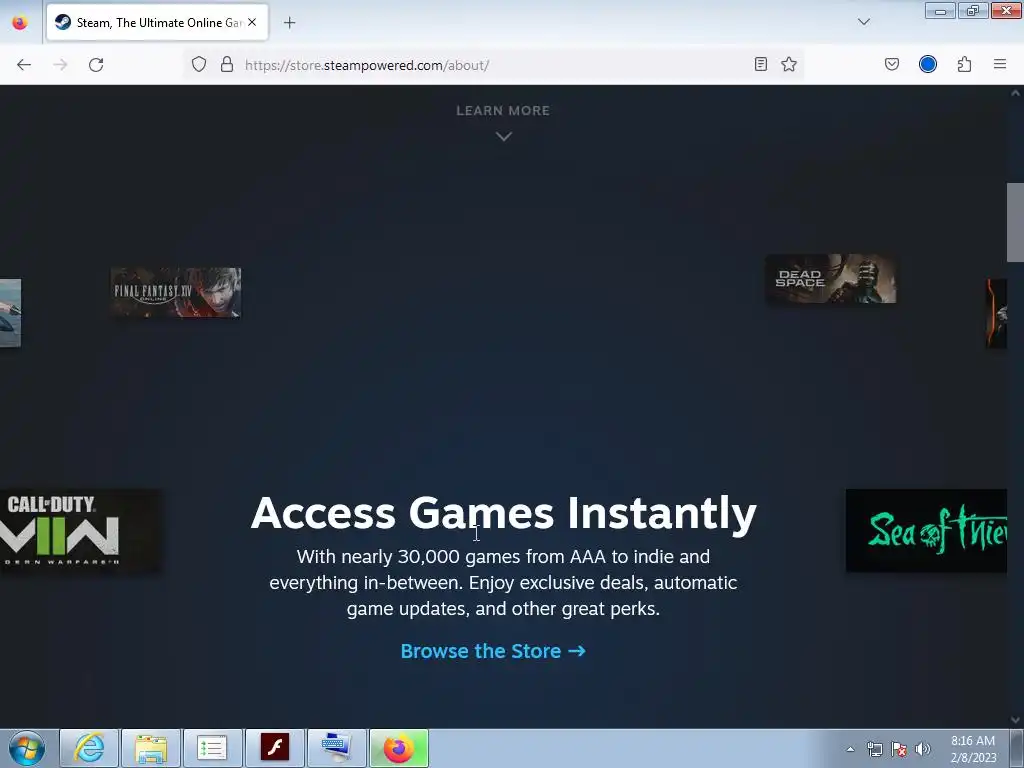
Task: Click the taskbar clock showing 8:16 AM
Action: pyautogui.click(x=973, y=748)
